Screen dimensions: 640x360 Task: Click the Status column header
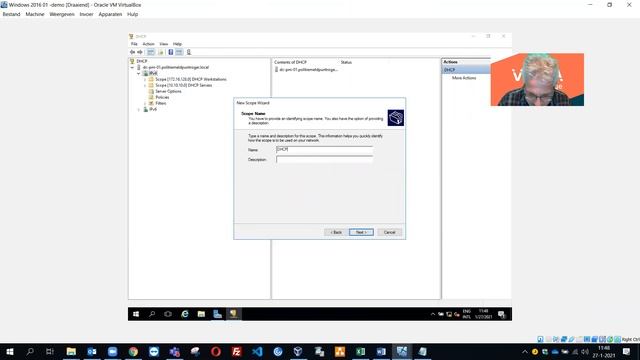pos(346,62)
